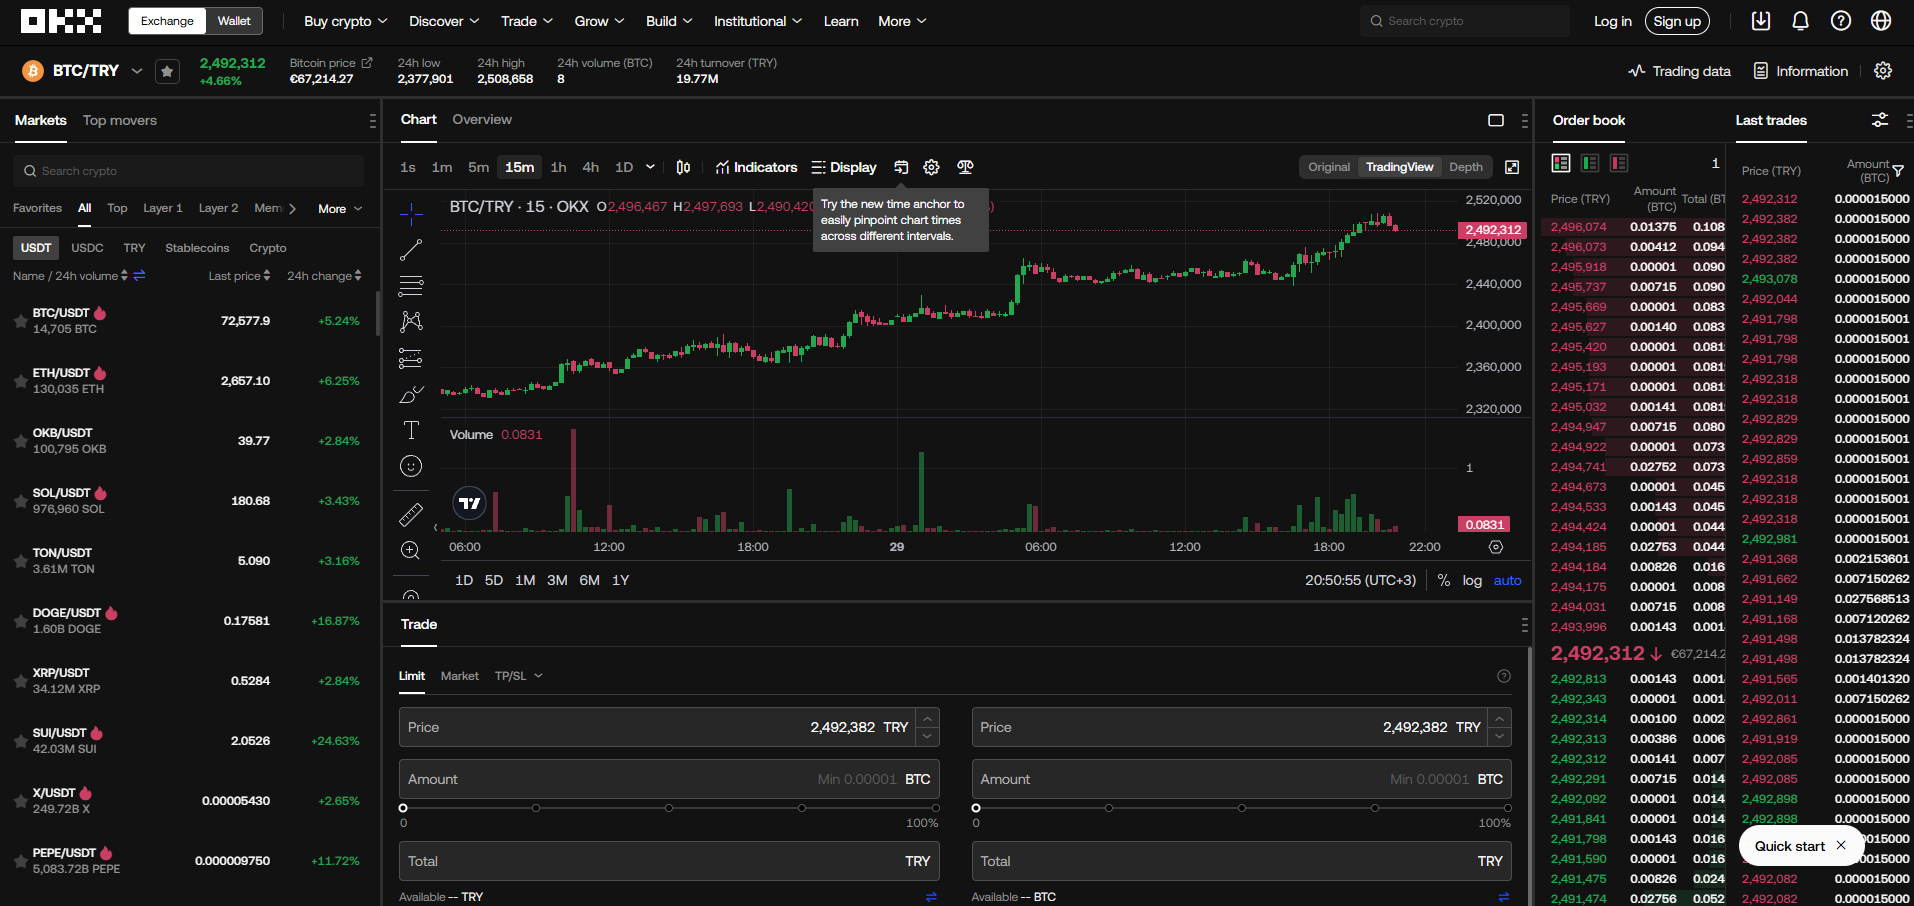The width and height of the screenshot is (1914, 906).
Task: Select the 1h chart interval
Action: coord(558,167)
